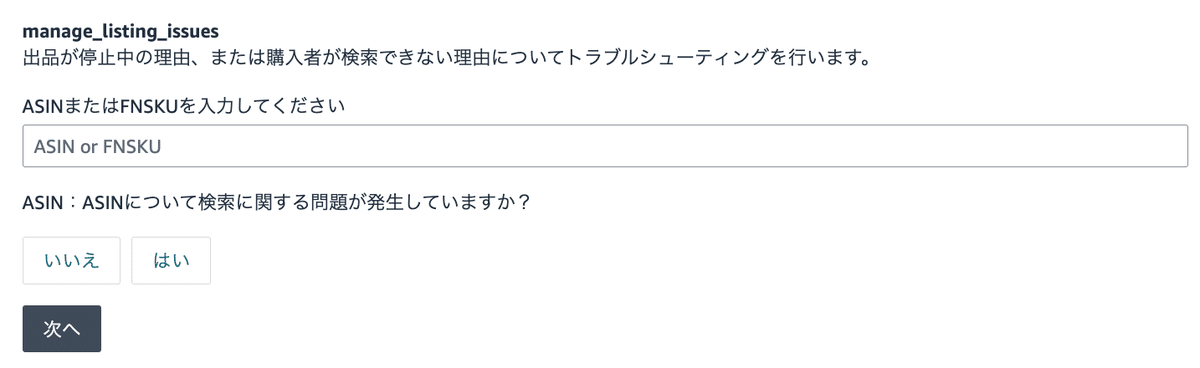Focus the text box with ASIN placeholder
Viewport: 1200px width, 368px height.
coord(605,146)
